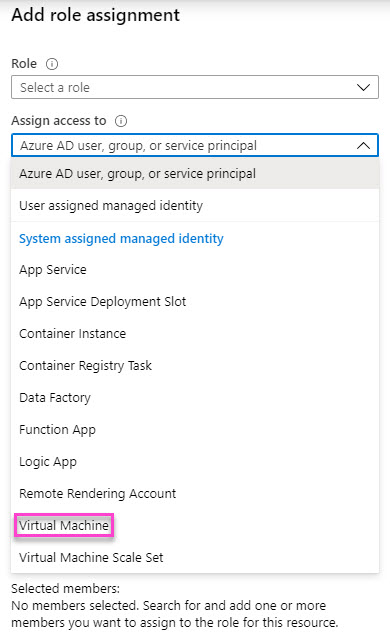Choose Container Instance option
The height and width of the screenshot is (640, 390).
click(x=195, y=333)
